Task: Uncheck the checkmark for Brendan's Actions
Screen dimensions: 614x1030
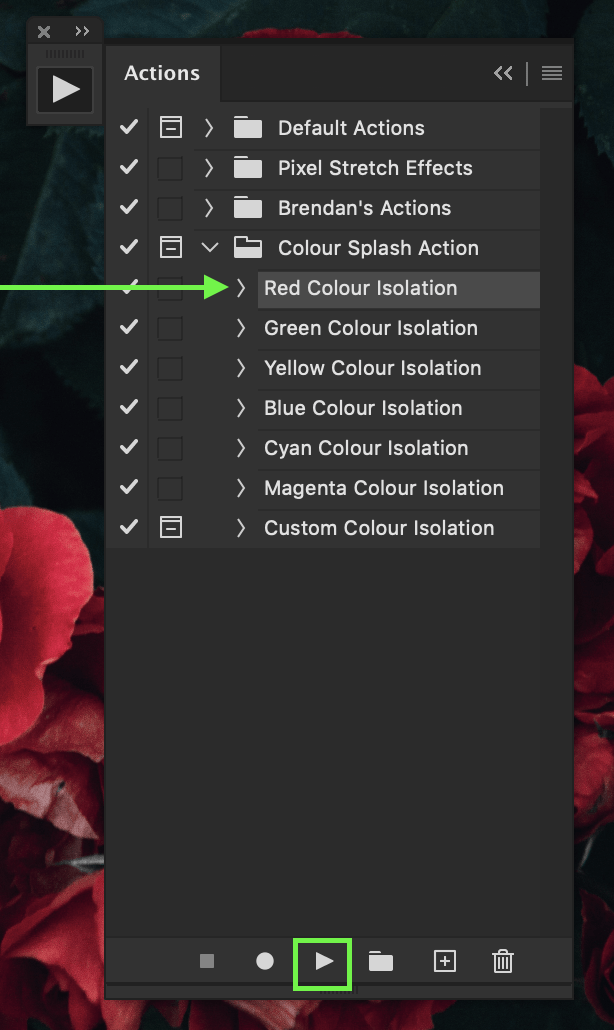Action: 129,207
